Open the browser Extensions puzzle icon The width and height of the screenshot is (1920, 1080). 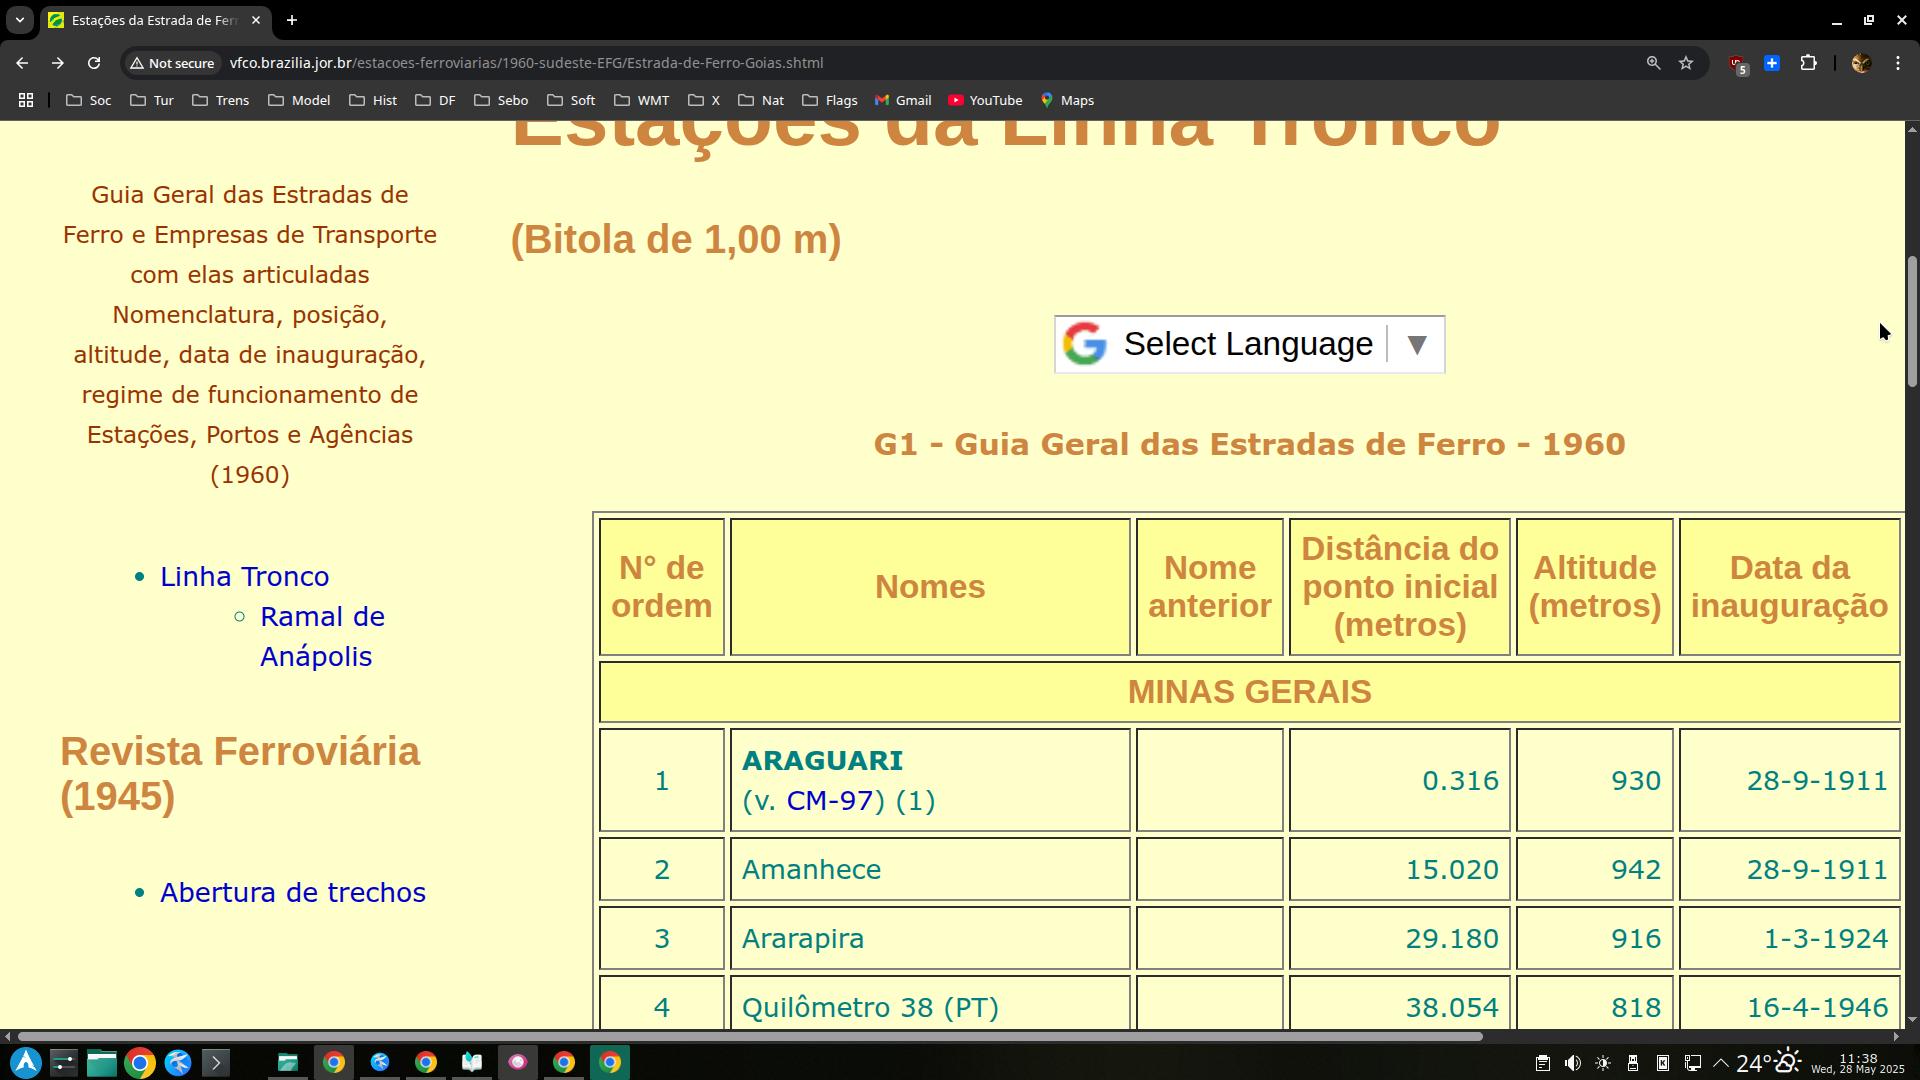tap(1808, 63)
